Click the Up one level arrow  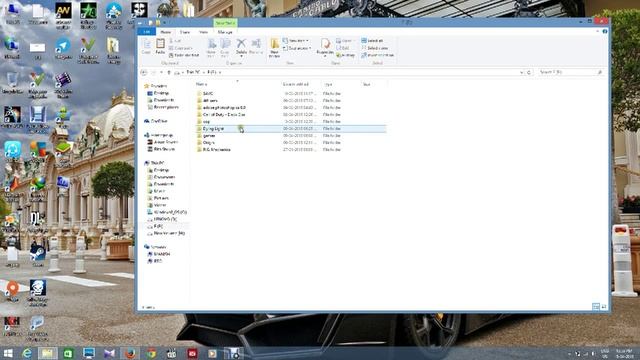point(169,72)
